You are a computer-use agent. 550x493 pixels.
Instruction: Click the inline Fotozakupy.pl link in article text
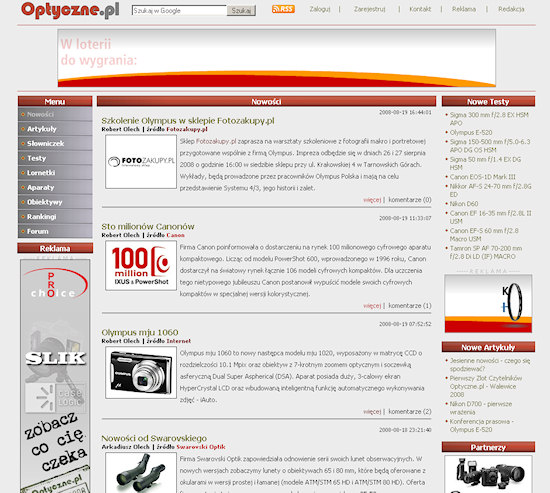[216, 141]
